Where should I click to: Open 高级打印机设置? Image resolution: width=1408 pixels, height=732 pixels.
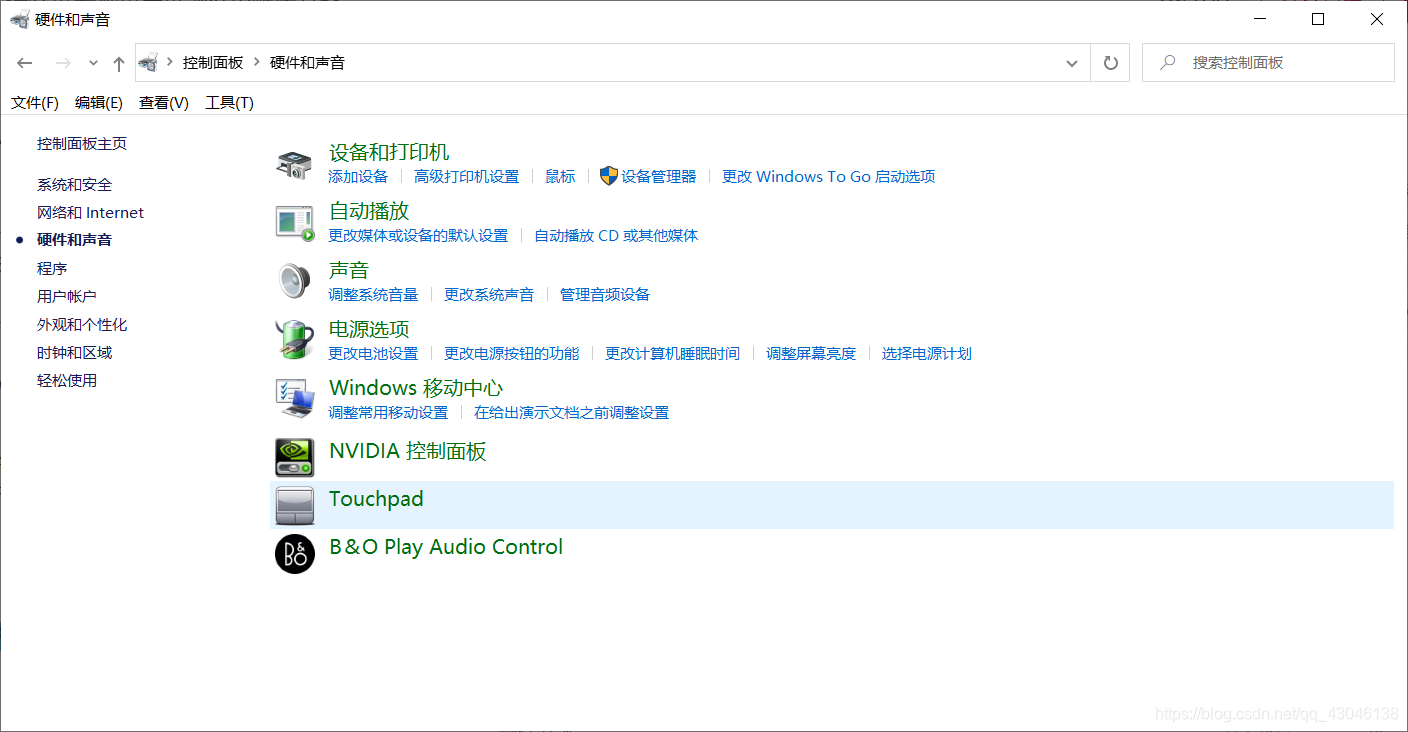click(467, 176)
